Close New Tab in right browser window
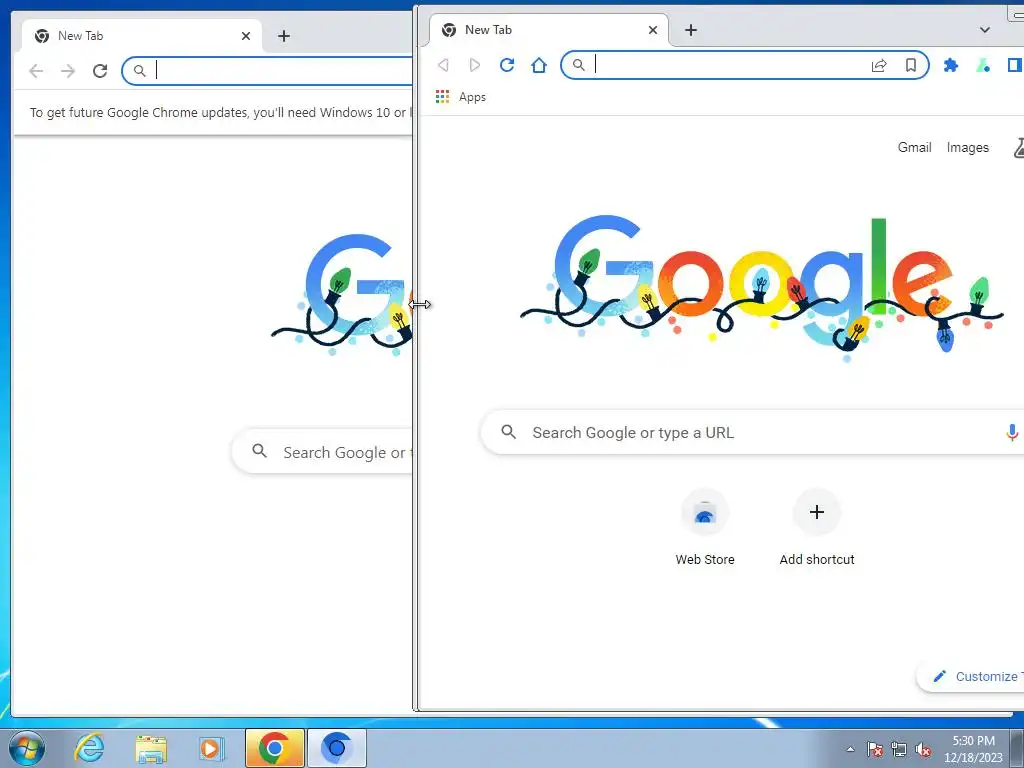The image size is (1024, 768). (x=652, y=30)
